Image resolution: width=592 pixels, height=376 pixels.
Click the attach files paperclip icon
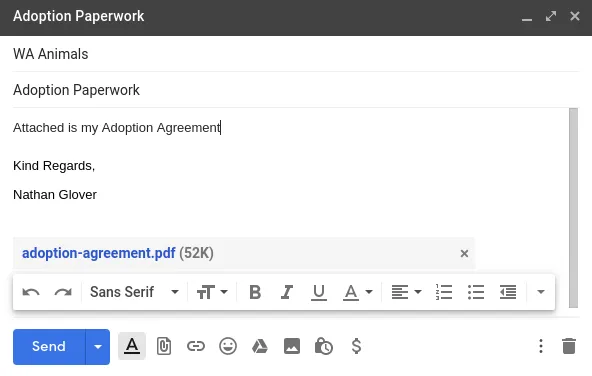[164, 346]
